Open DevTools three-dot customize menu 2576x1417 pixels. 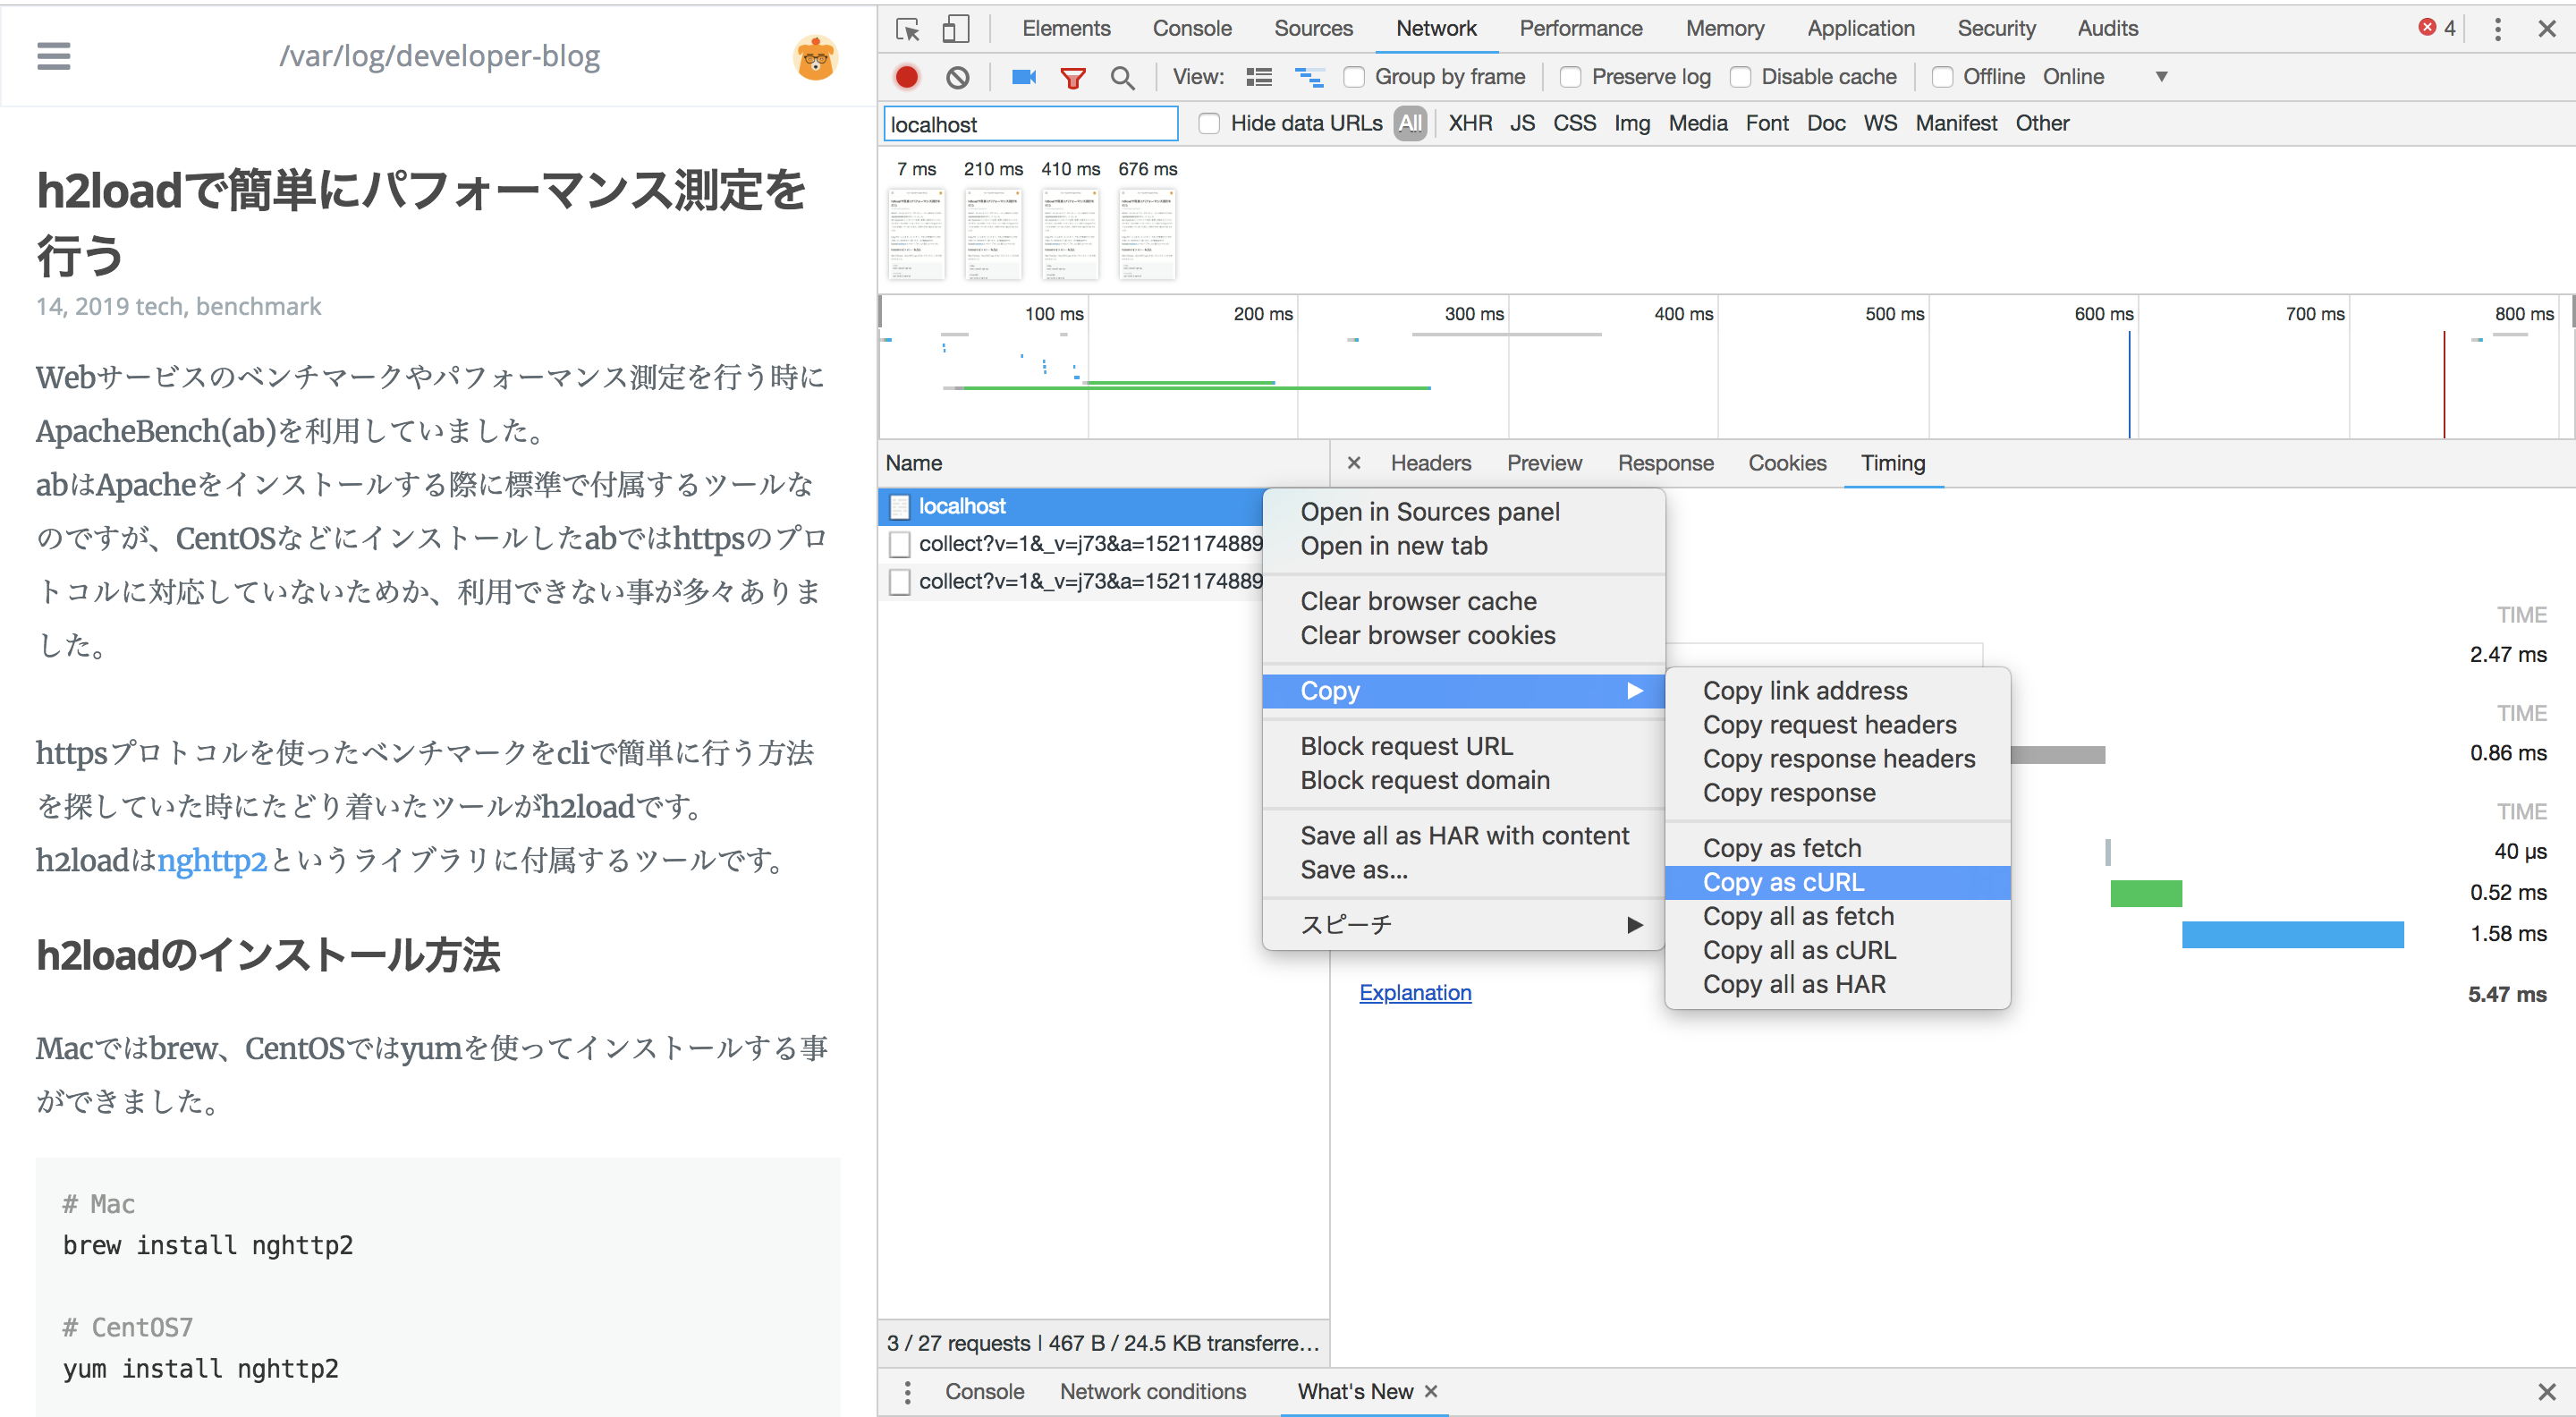tap(2497, 29)
